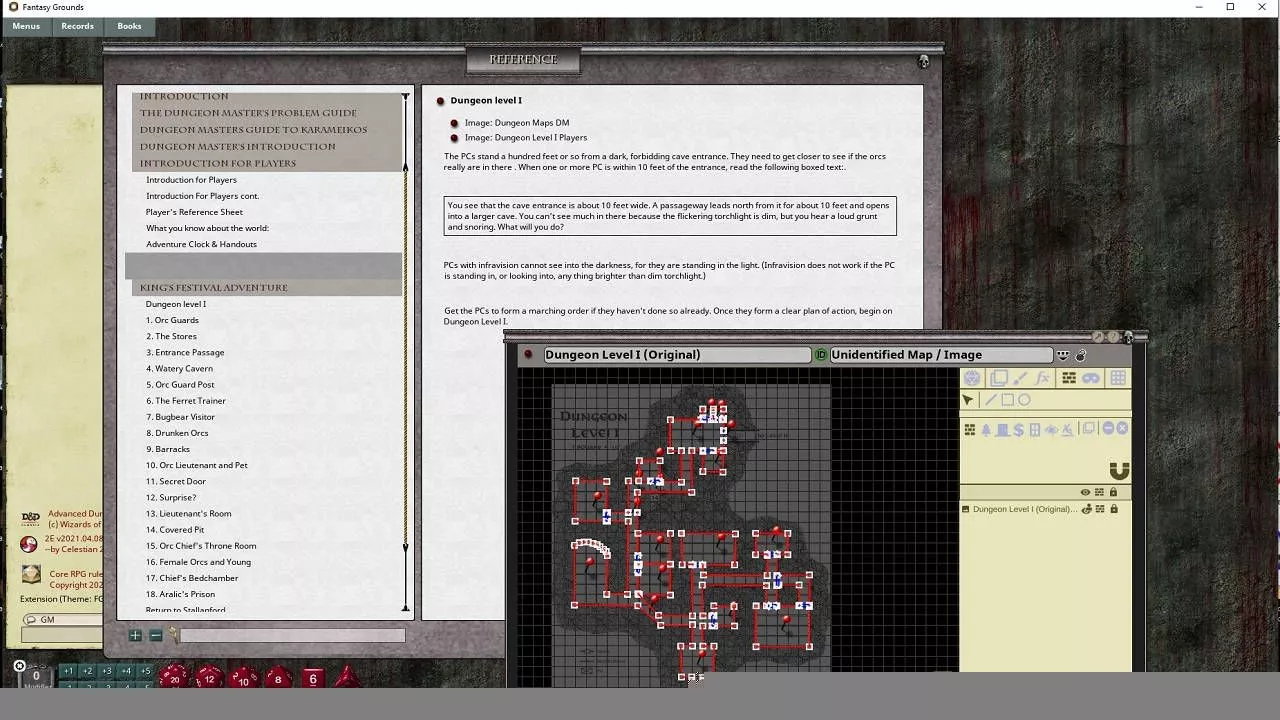Viewport: 1280px width, 720px height.
Task: Open 2. The Stores entry
Action: (171, 336)
